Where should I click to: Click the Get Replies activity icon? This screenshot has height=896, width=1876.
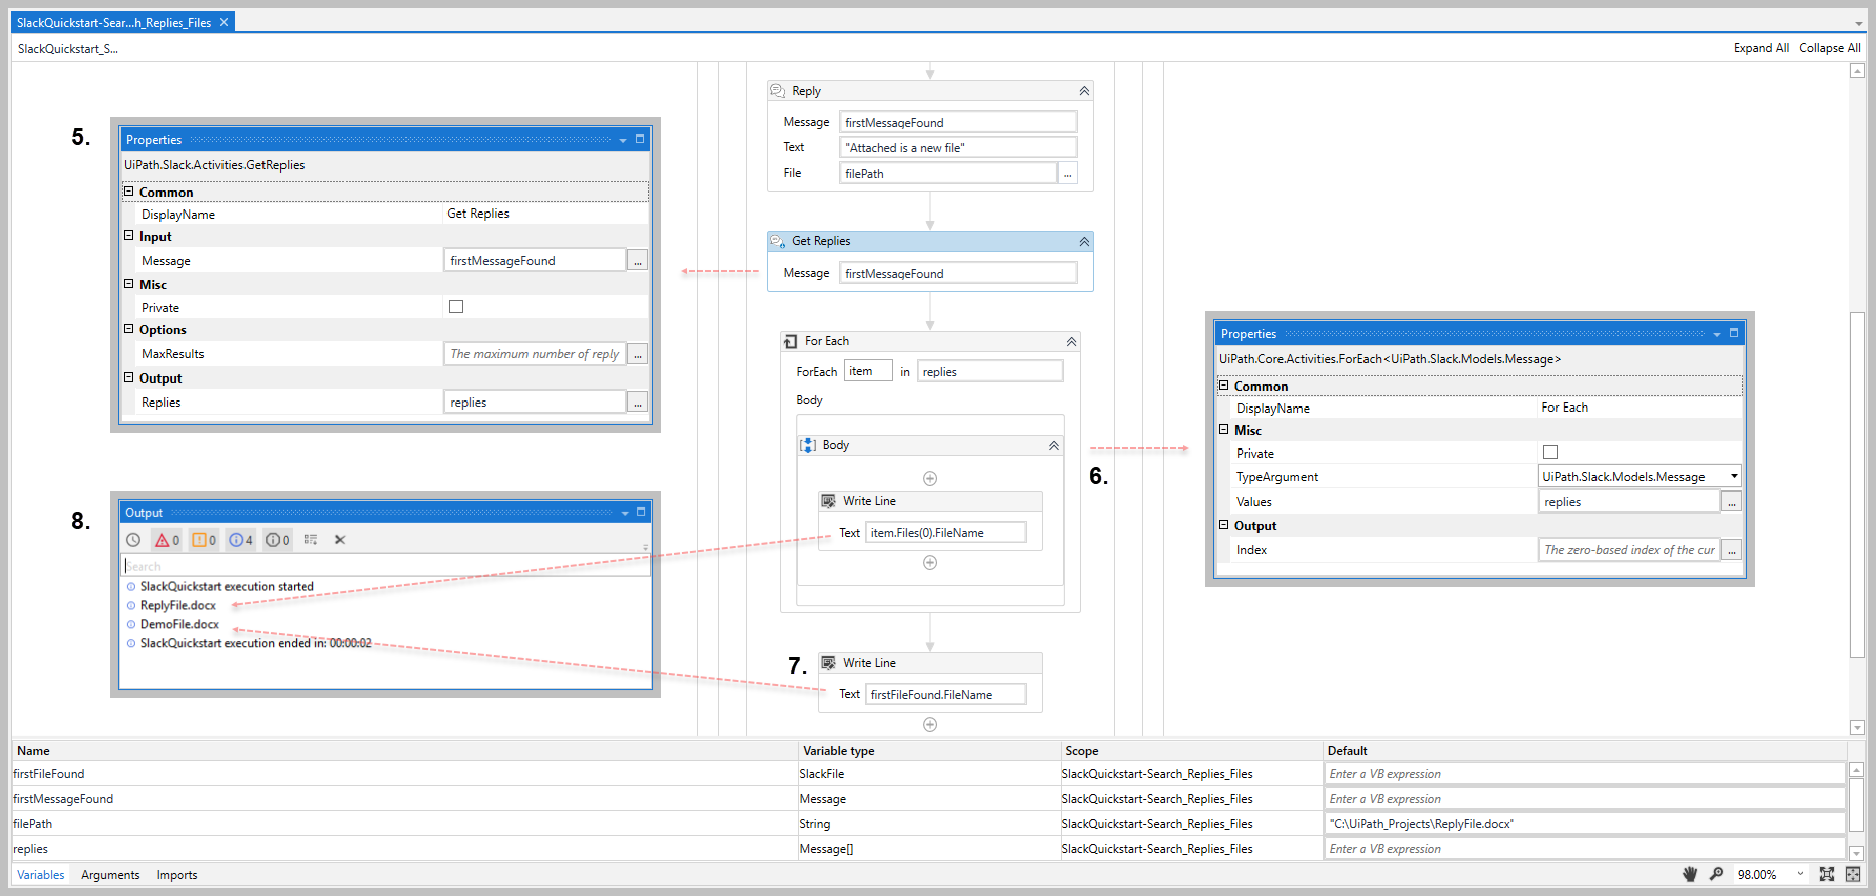coord(777,241)
